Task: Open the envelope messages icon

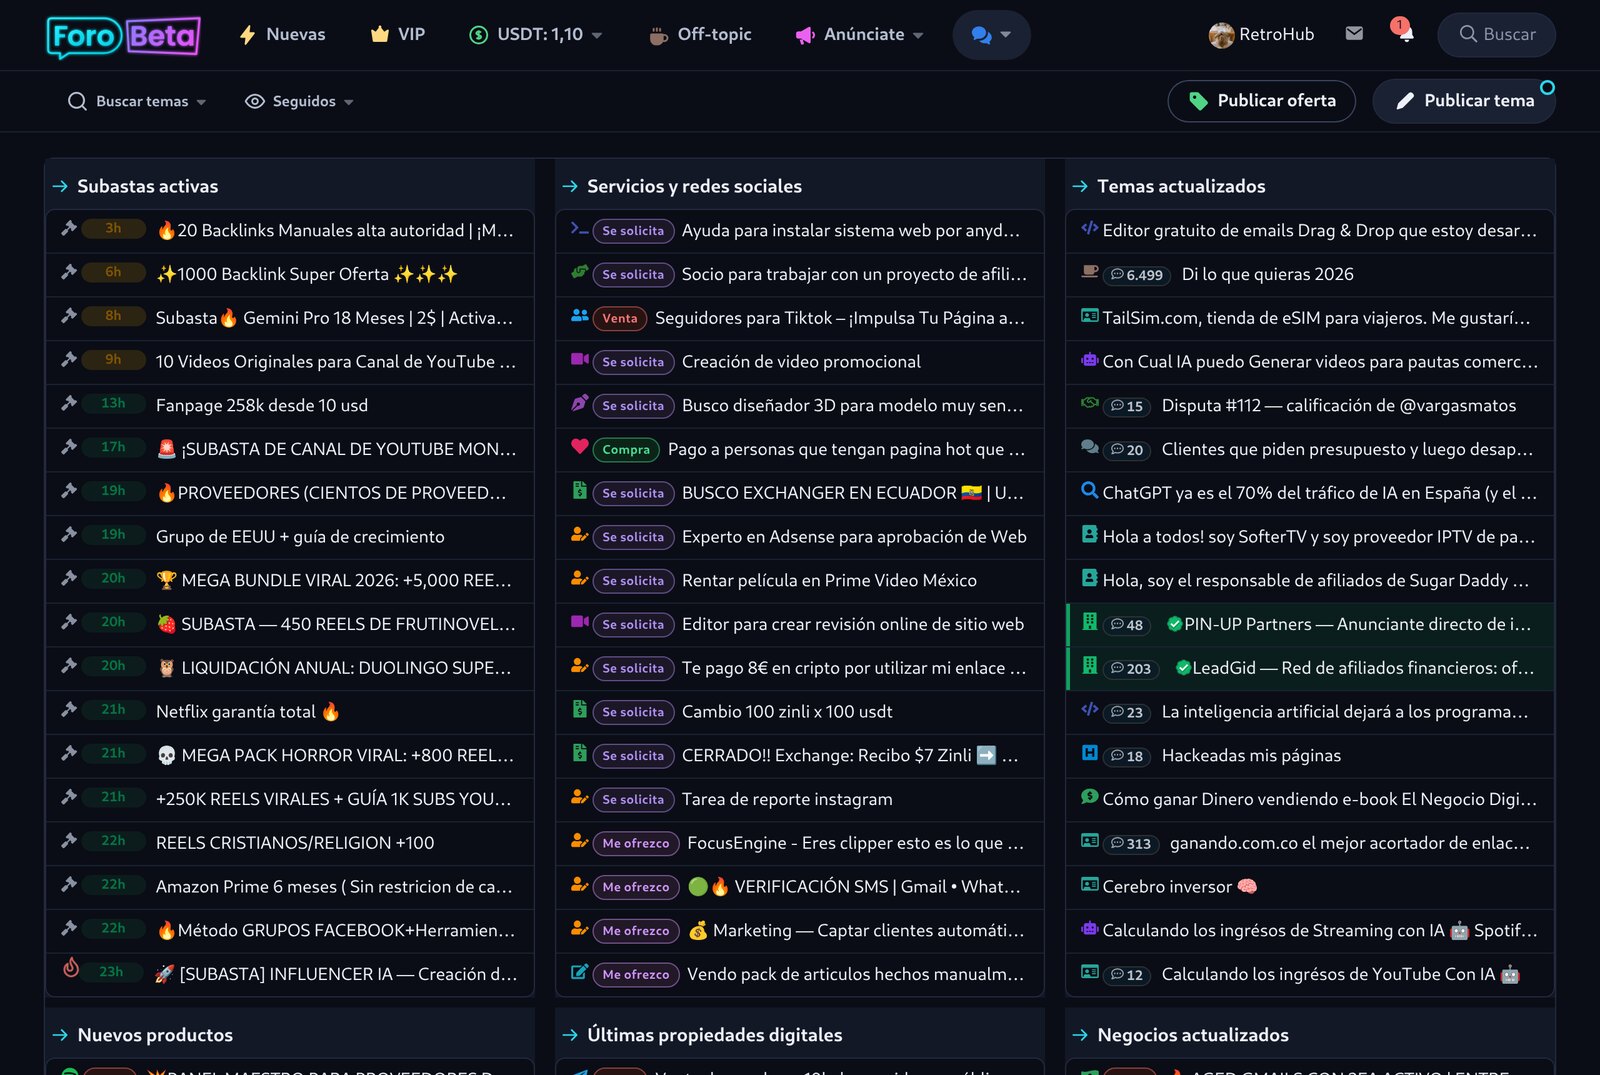Action: [x=1354, y=34]
